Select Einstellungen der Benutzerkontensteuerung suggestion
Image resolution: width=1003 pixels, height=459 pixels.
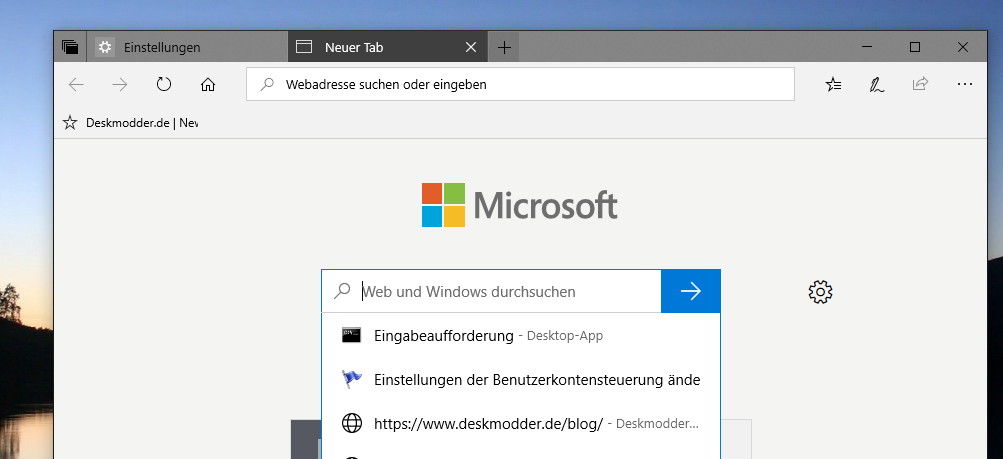tap(521, 380)
